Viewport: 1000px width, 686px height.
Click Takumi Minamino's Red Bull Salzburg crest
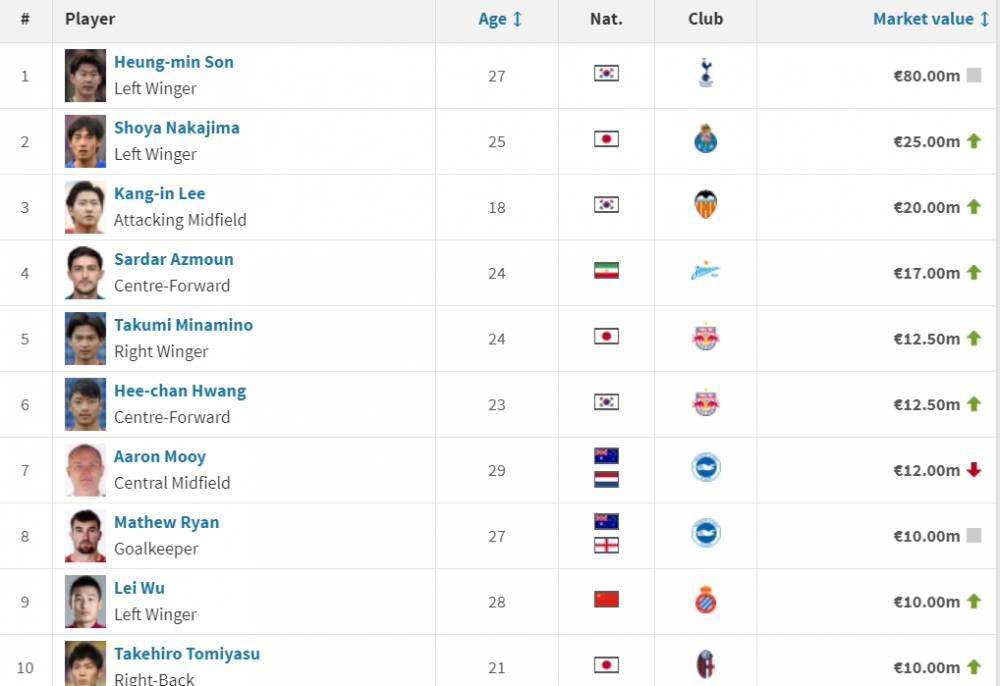click(x=705, y=336)
